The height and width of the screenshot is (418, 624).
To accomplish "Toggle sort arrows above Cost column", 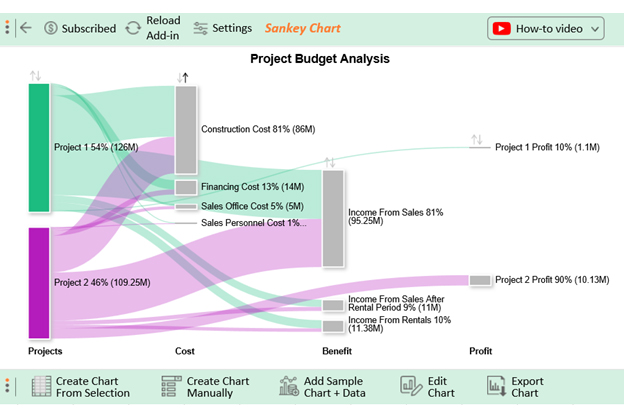I will (183, 78).
